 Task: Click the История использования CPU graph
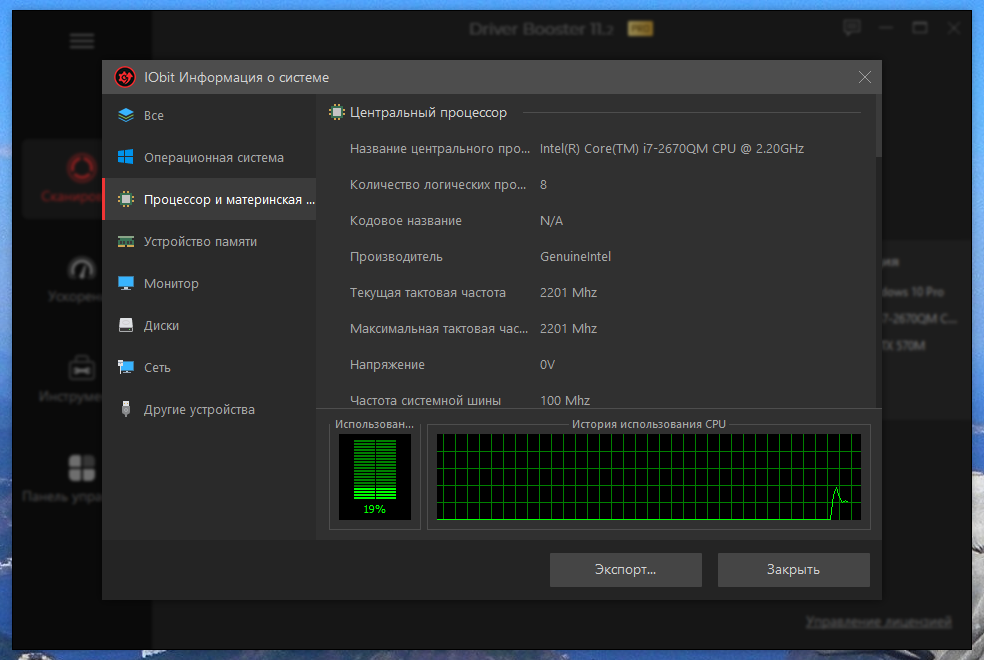pyautogui.click(x=649, y=477)
